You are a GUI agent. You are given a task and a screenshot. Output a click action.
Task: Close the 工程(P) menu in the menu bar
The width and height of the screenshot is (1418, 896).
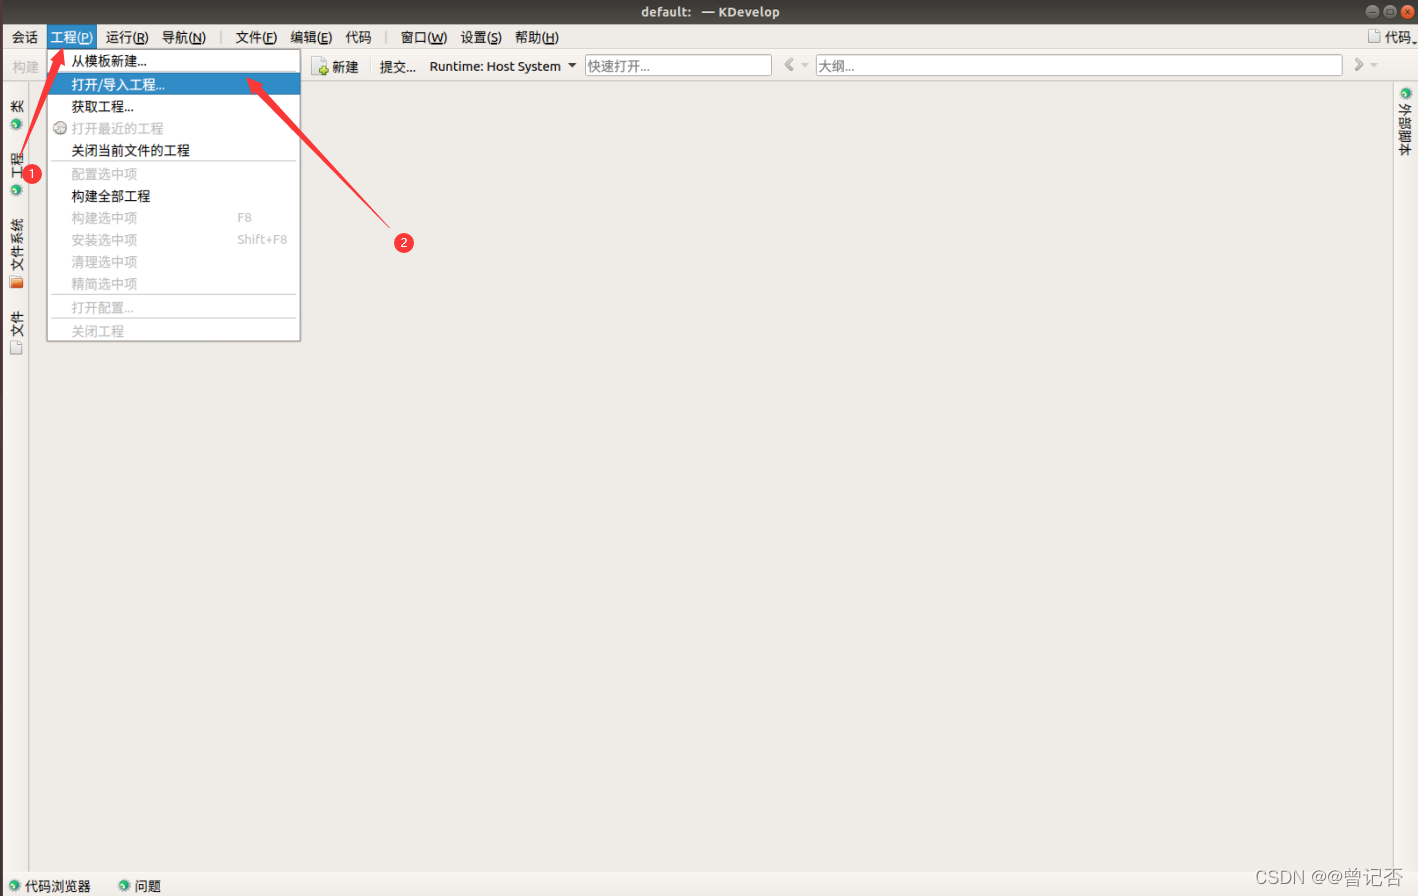point(71,37)
